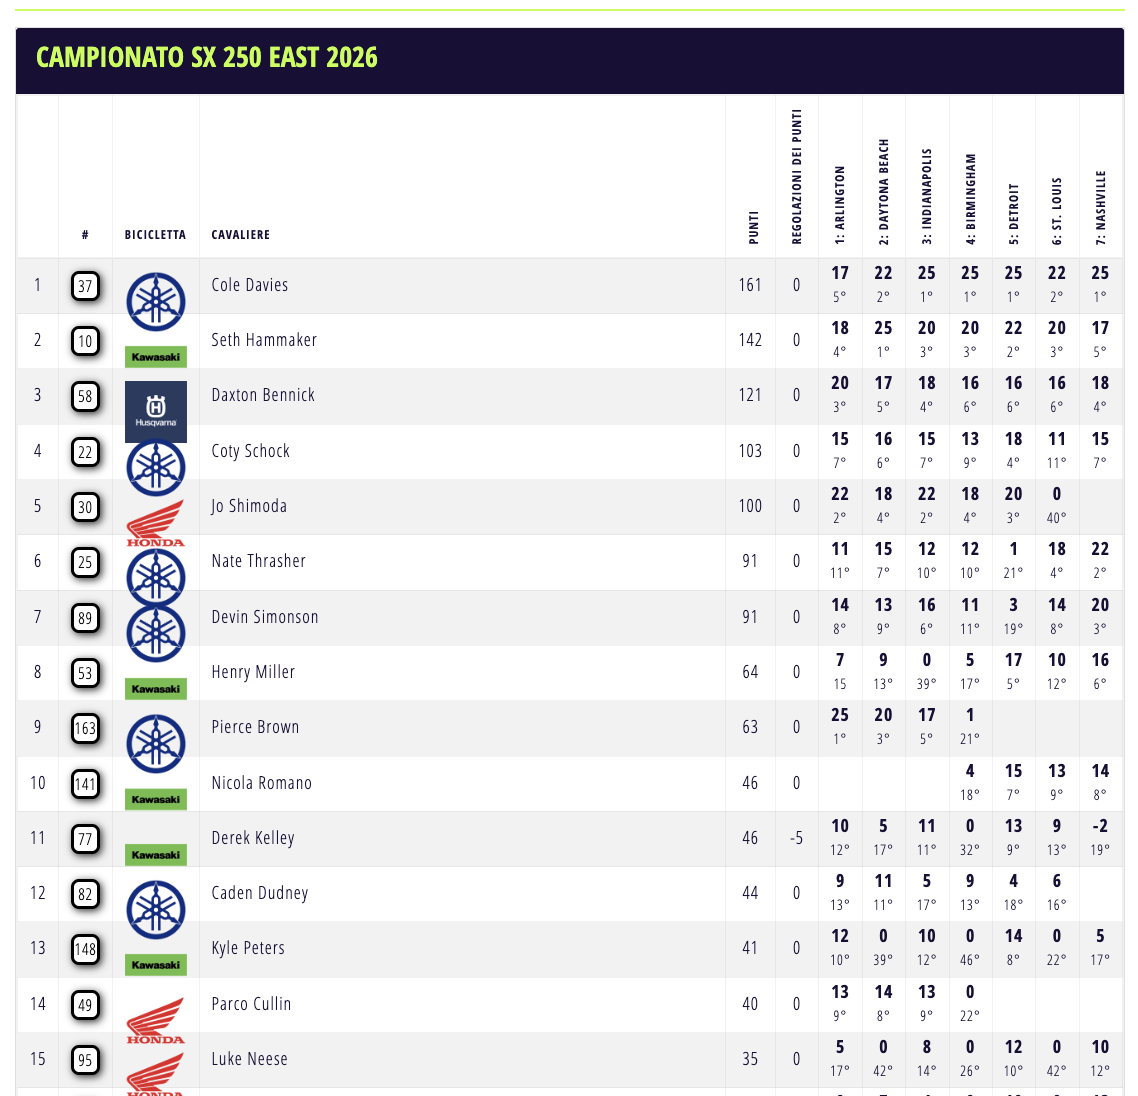Open rider Seth Hammaker
The height and width of the screenshot is (1096, 1138).
tap(264, 340)
